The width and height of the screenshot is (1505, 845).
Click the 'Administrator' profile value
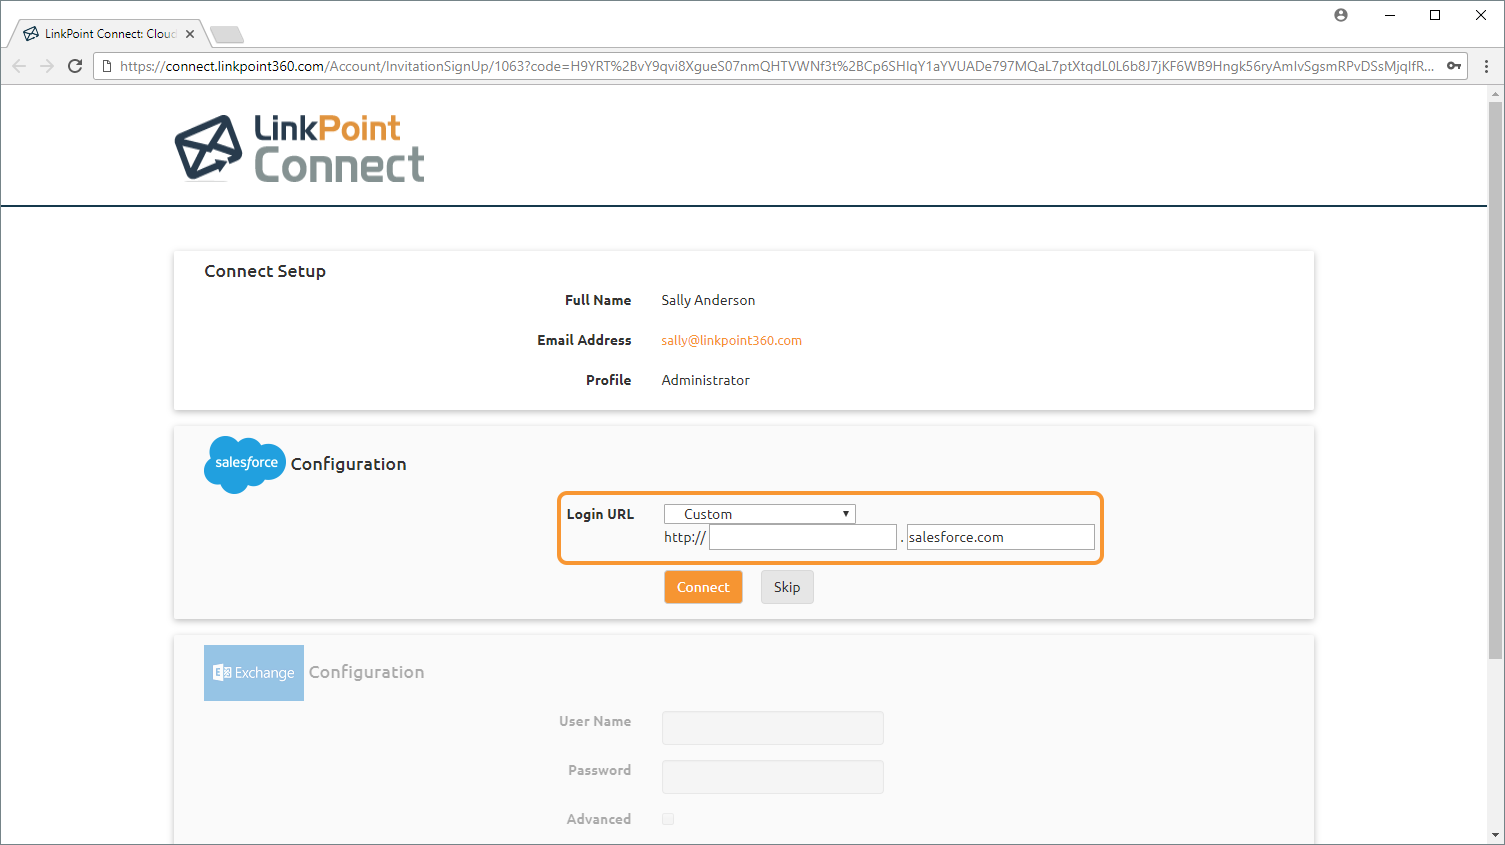pyautogui.click(x=705, y=380)
